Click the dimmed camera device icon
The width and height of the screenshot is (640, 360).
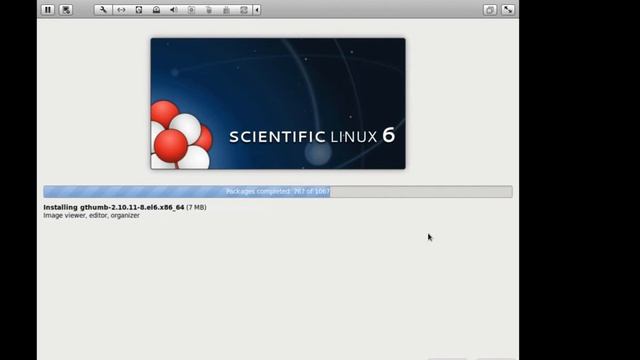pyautogui.click(x=191, y=10)
